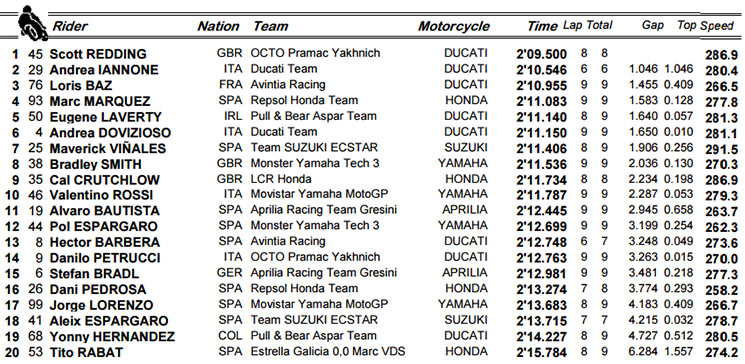The width and height of the screenshot is (745, 364).
Task: Click the Nation column header
Action: click(218, 26)
